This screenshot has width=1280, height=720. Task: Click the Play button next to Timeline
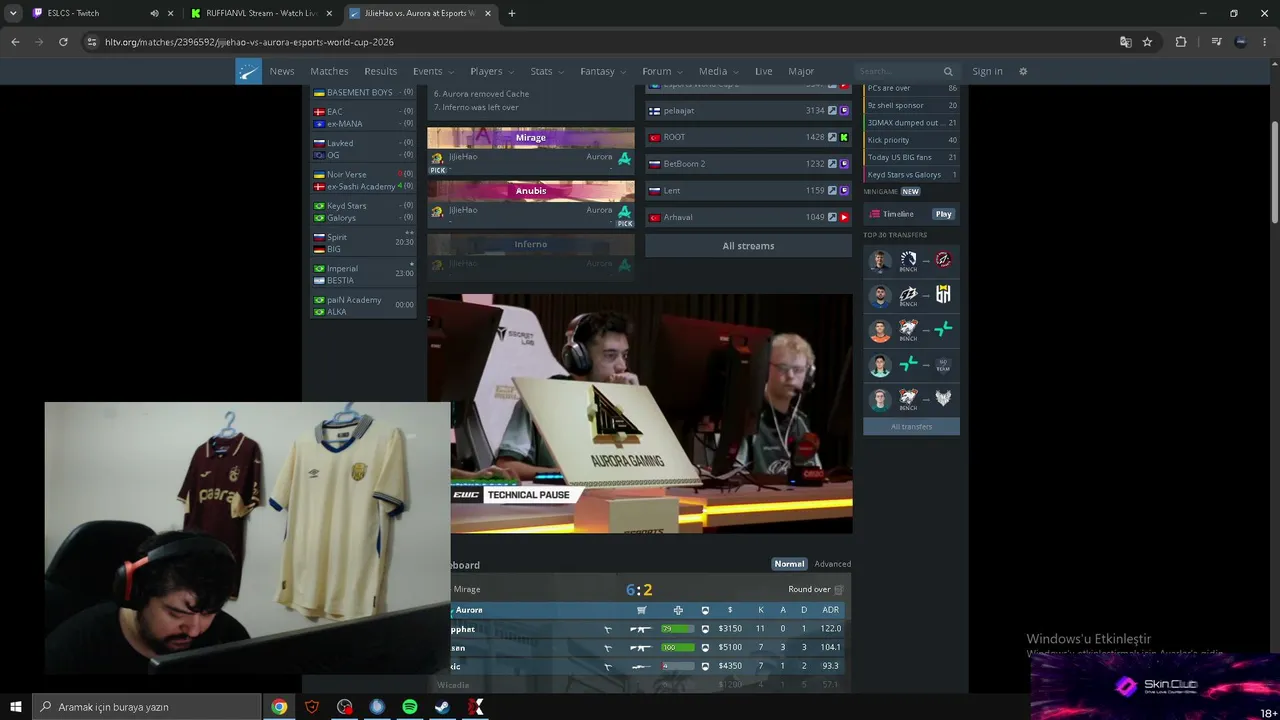point(943,214)
